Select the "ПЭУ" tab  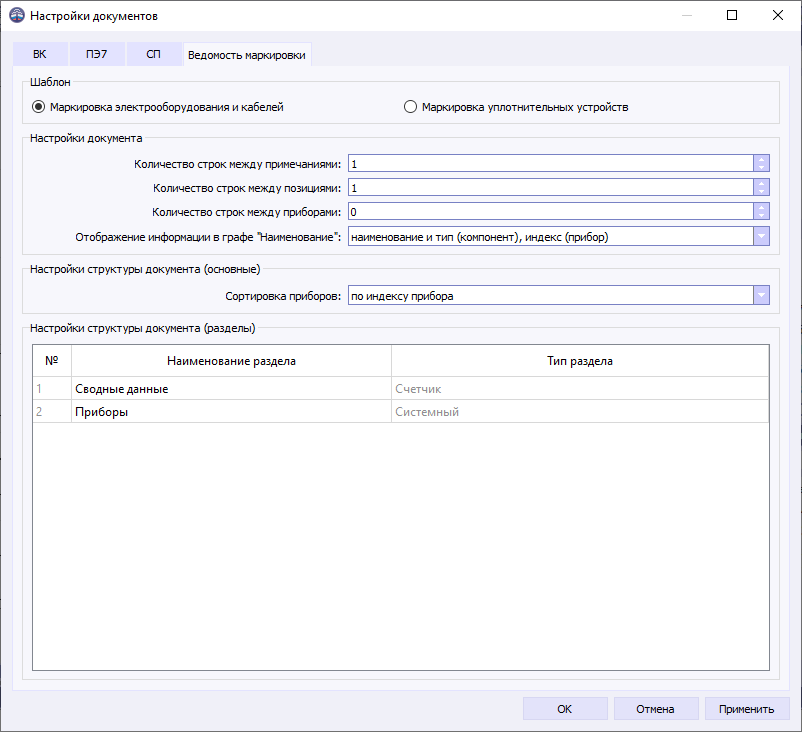(97, 54)
